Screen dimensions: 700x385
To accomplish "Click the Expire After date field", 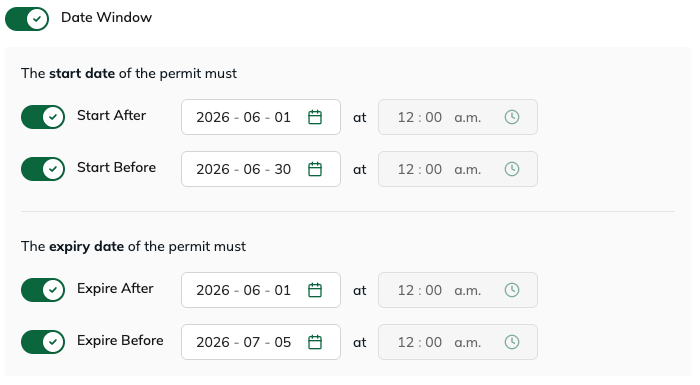I will point(261,290).
